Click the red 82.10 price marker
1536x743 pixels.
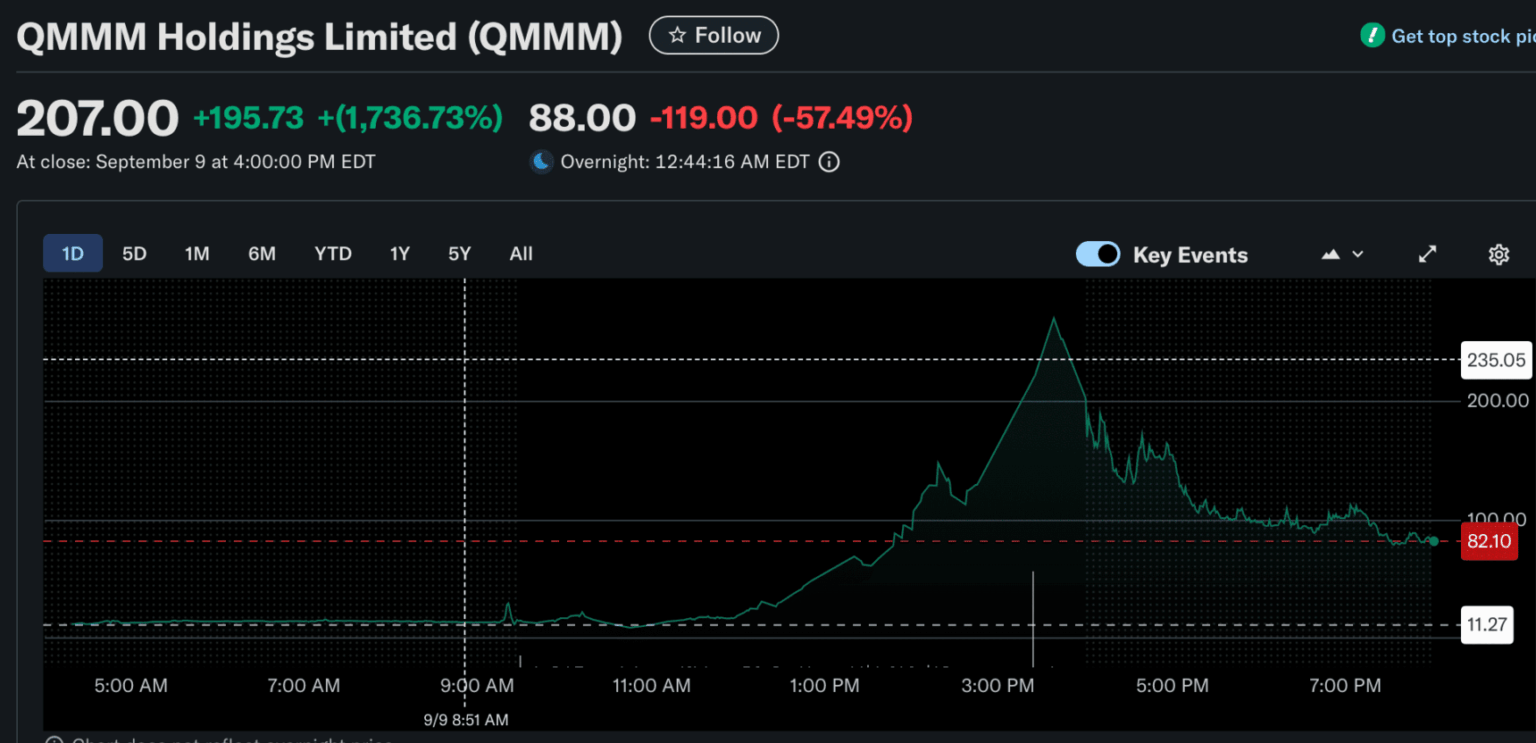point(1489,541)
